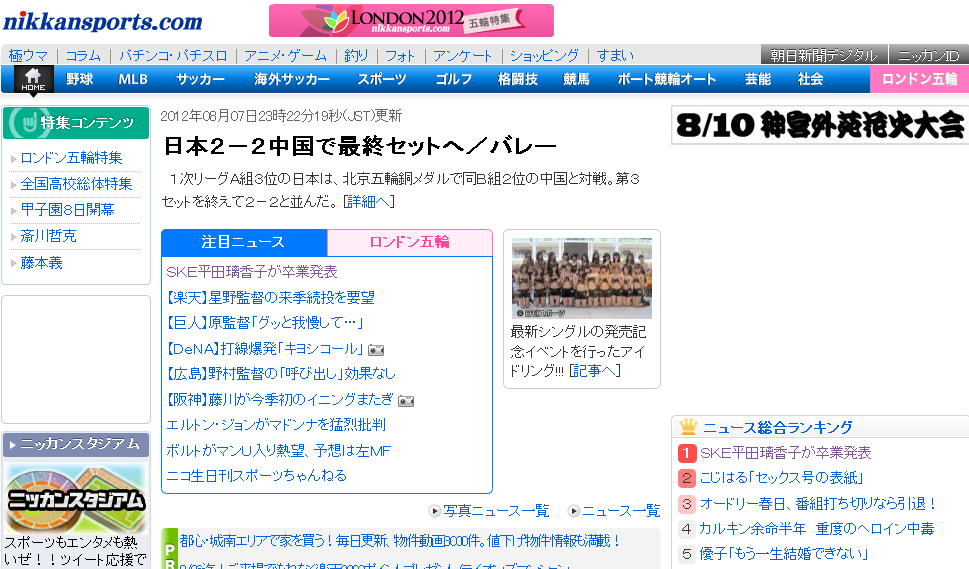
Task: Open ニッカンスタジアム sidebar header
Action: tap(76, 444)
